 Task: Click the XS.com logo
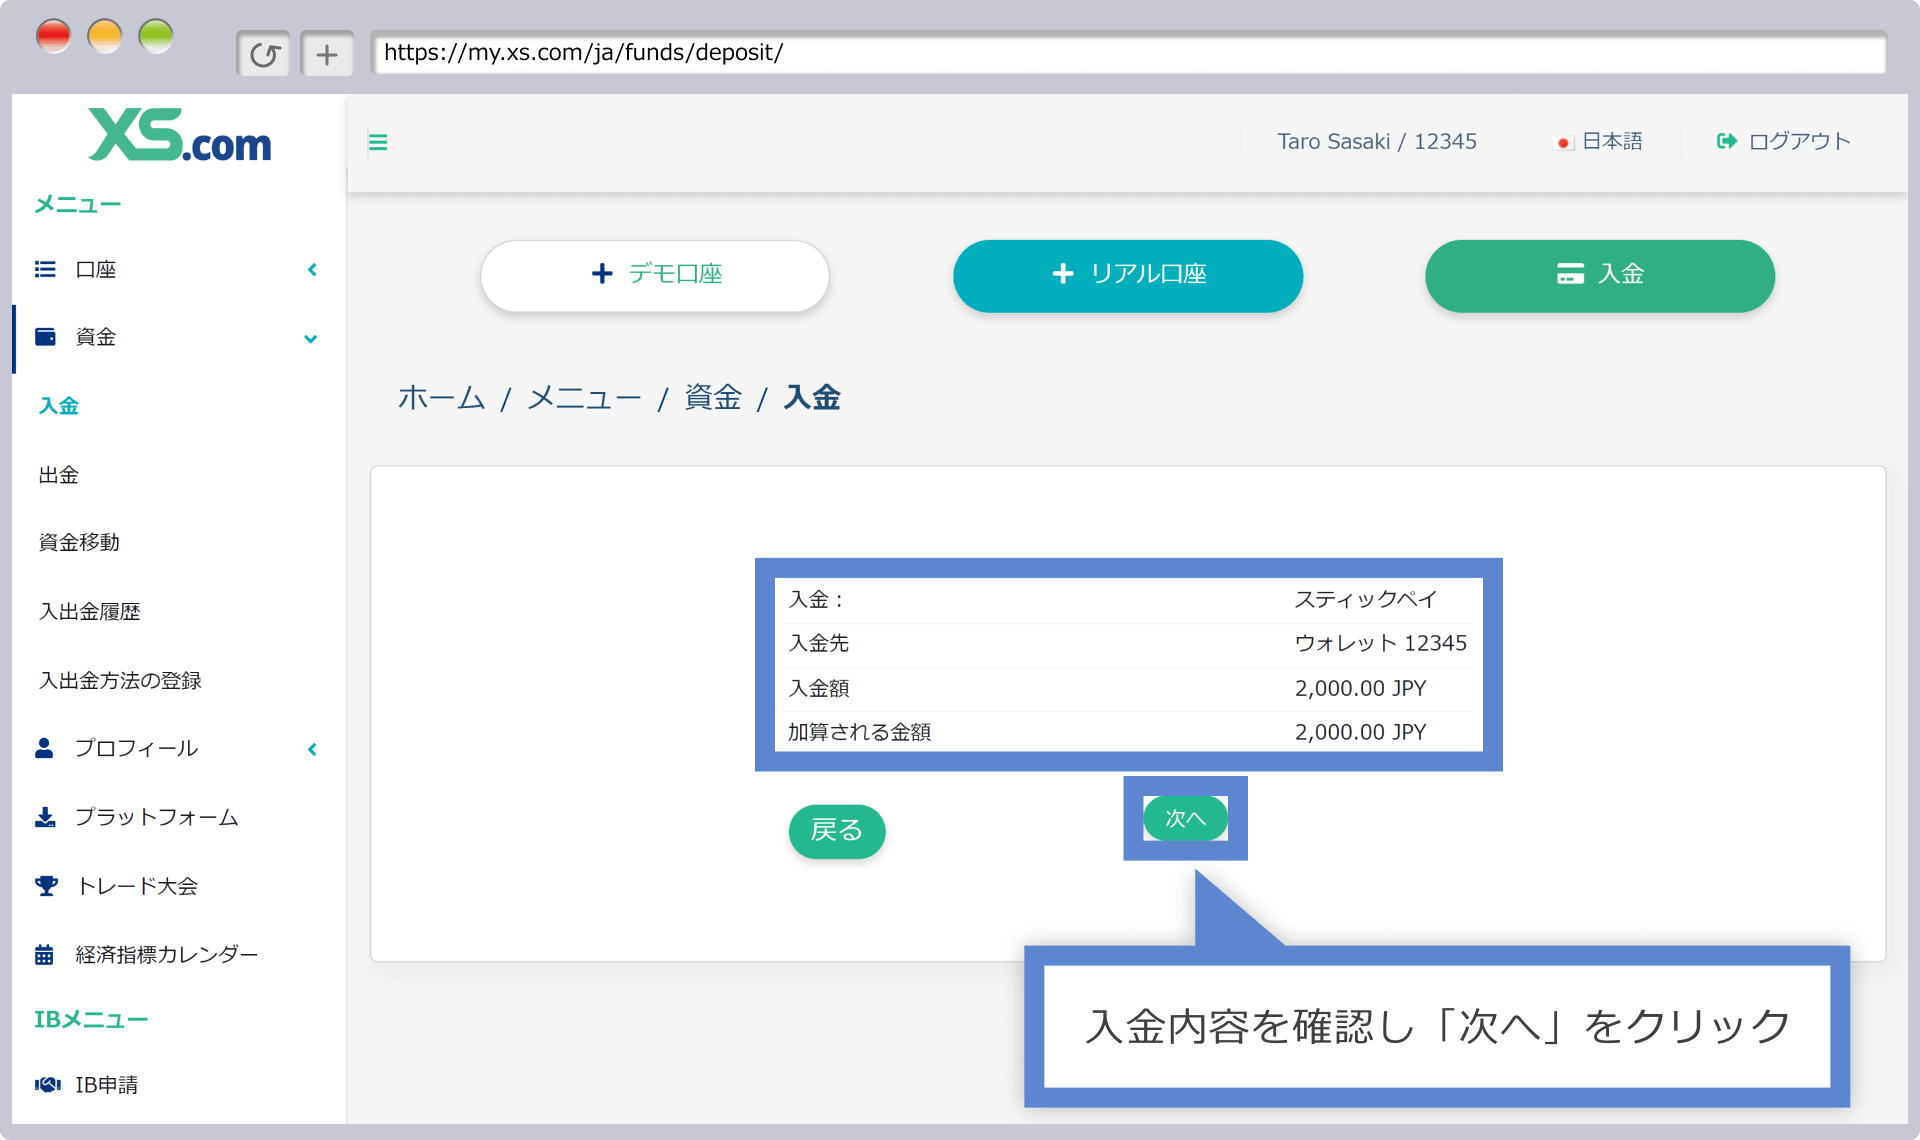click(179, 135)
